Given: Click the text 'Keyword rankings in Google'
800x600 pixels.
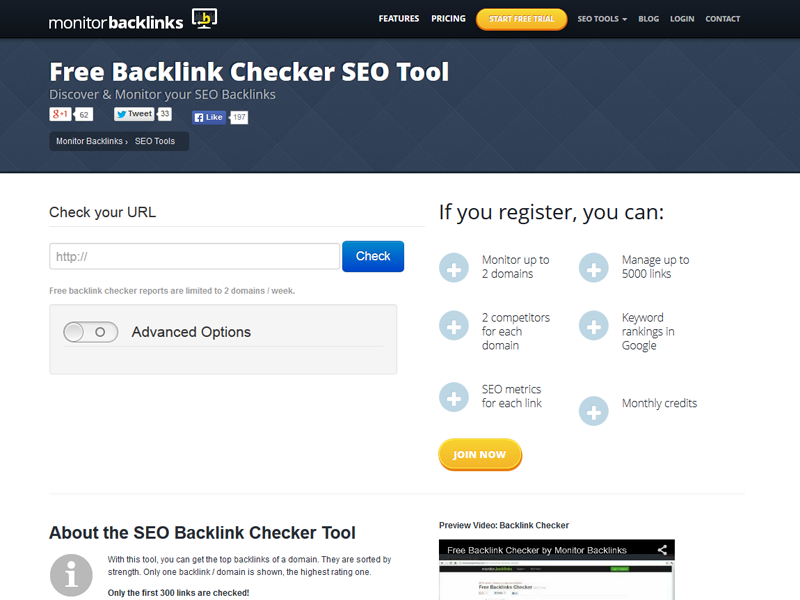Looking at the screenshot, I should pos(648,332).
